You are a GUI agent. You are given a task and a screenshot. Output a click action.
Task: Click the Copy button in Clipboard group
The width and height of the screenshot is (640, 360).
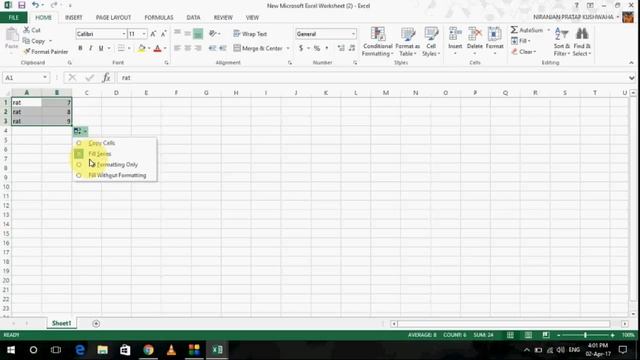pyautogui.click(x=34, y=41)
